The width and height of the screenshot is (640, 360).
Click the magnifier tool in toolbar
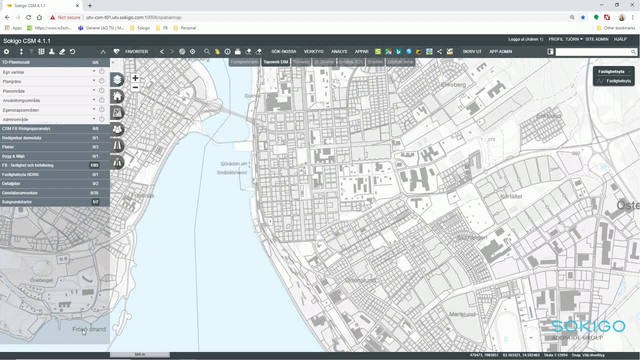pyautogui.click(x=207, y=52)
